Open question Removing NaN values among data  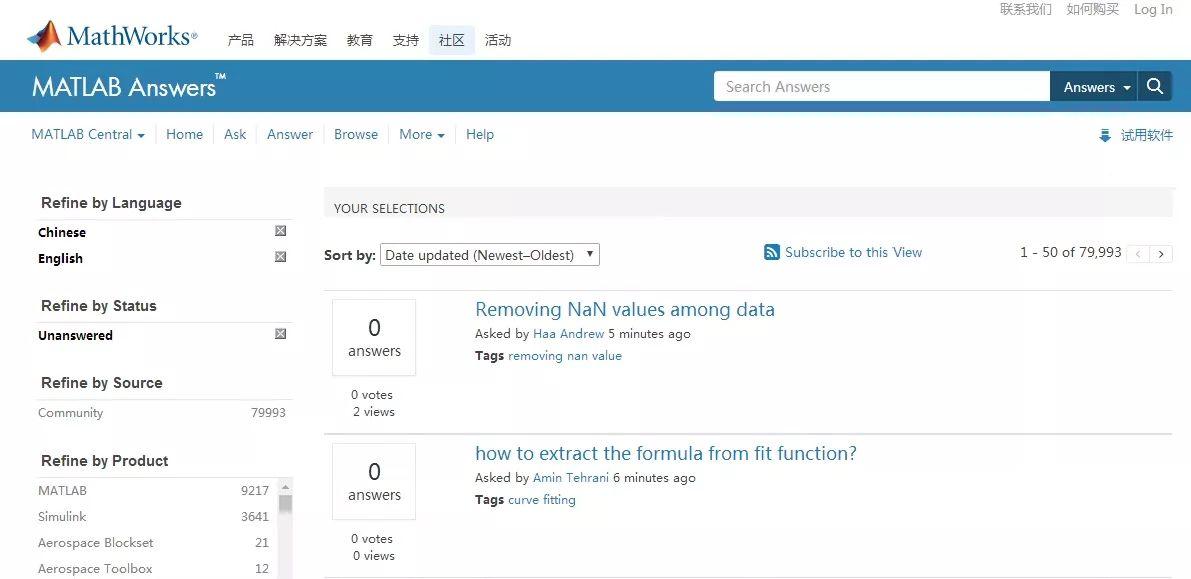pyautogui.click(x=624, y=310)
